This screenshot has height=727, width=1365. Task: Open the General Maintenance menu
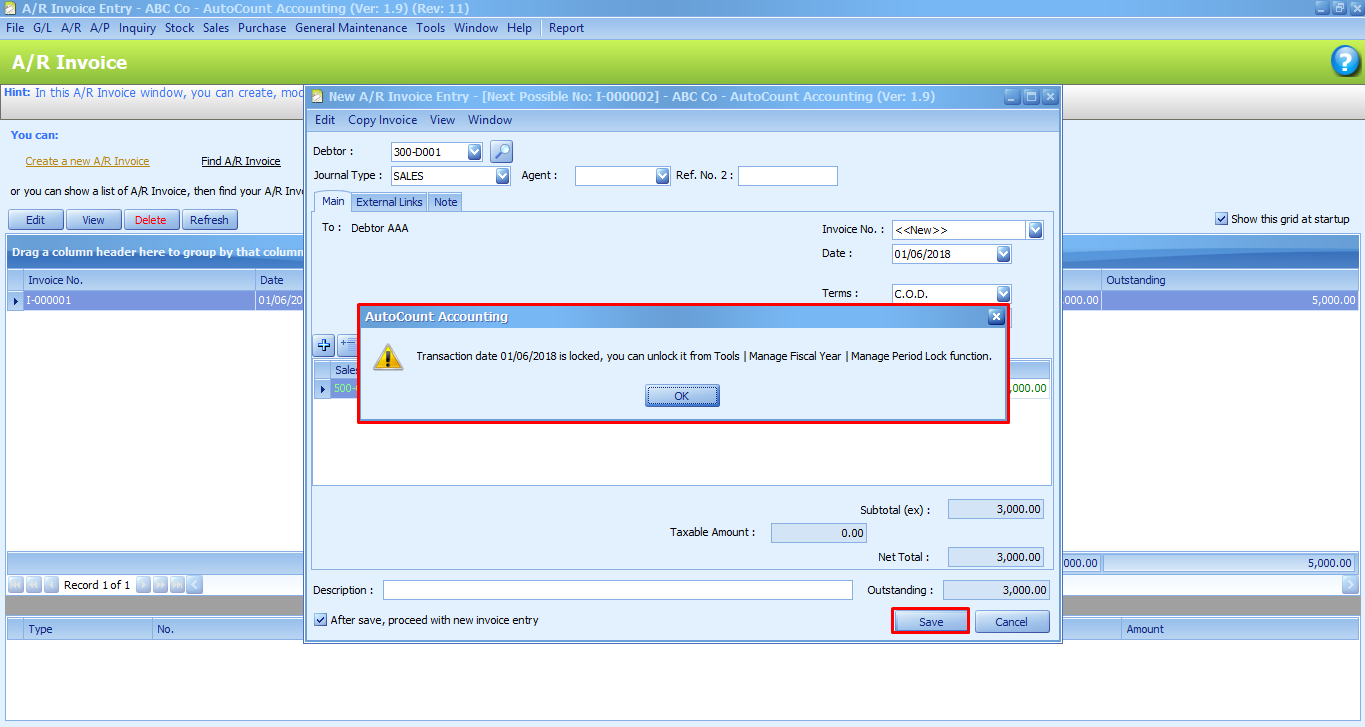click(351, 28)
